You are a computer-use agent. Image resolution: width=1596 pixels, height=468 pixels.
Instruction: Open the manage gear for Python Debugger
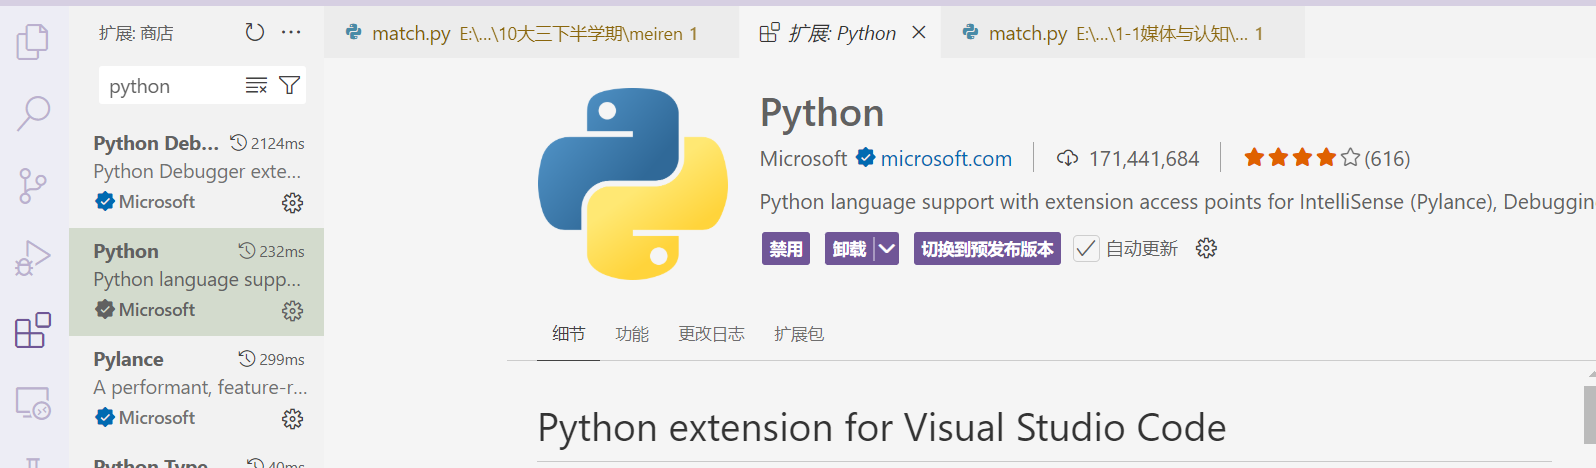292,203
